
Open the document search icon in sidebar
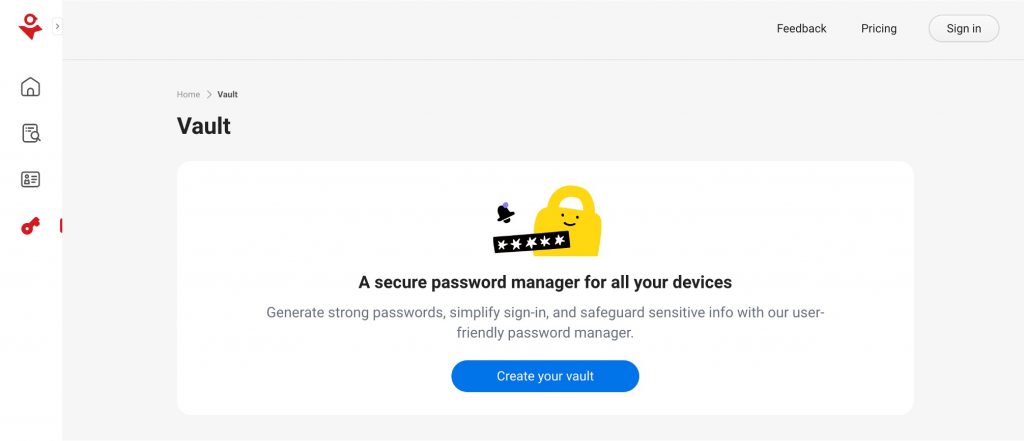click(x=30, y=133)
